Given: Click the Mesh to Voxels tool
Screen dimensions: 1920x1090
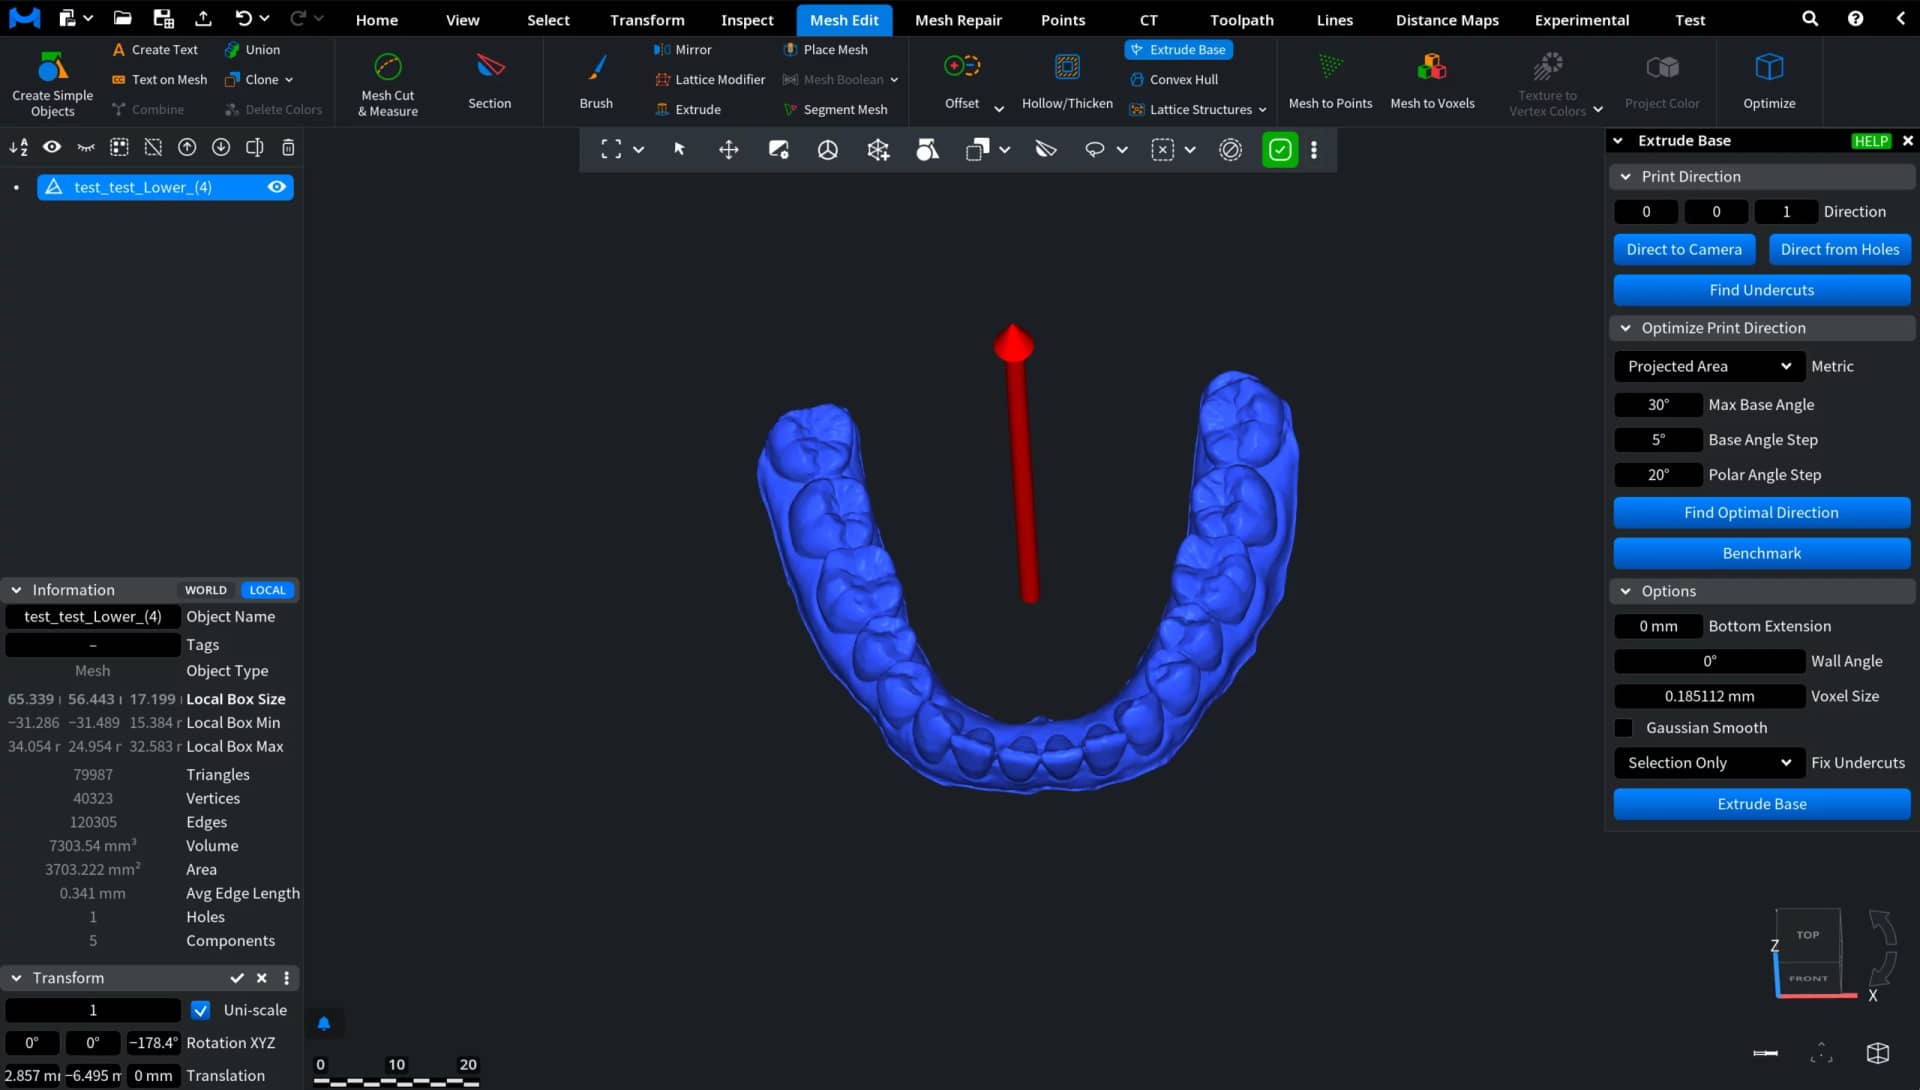Looking at the screenshot, I should 1432,82.
